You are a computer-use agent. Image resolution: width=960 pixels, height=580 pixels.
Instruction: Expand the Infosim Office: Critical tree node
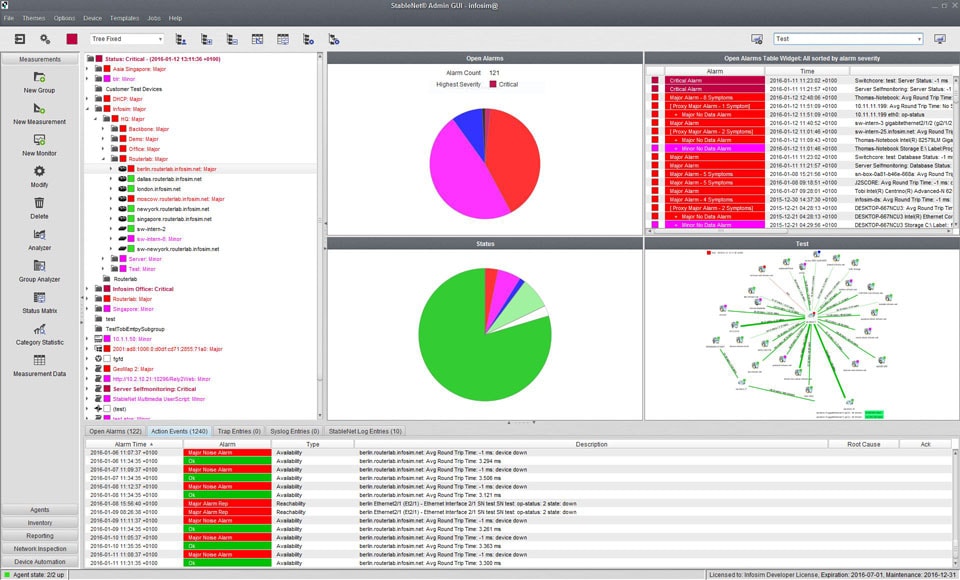tap(87, 289)
